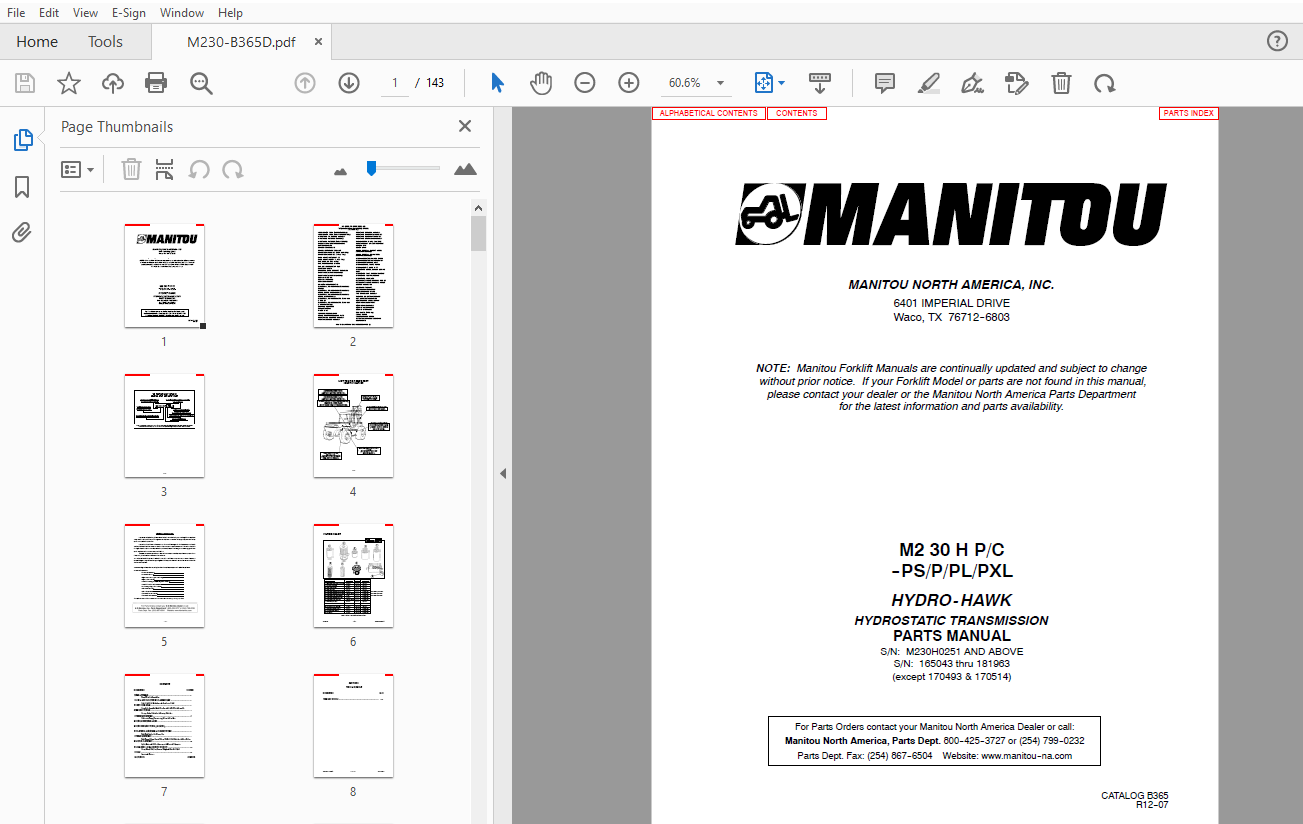
Task: Zoom in with the plus button
Action: (x=628, y=83)
